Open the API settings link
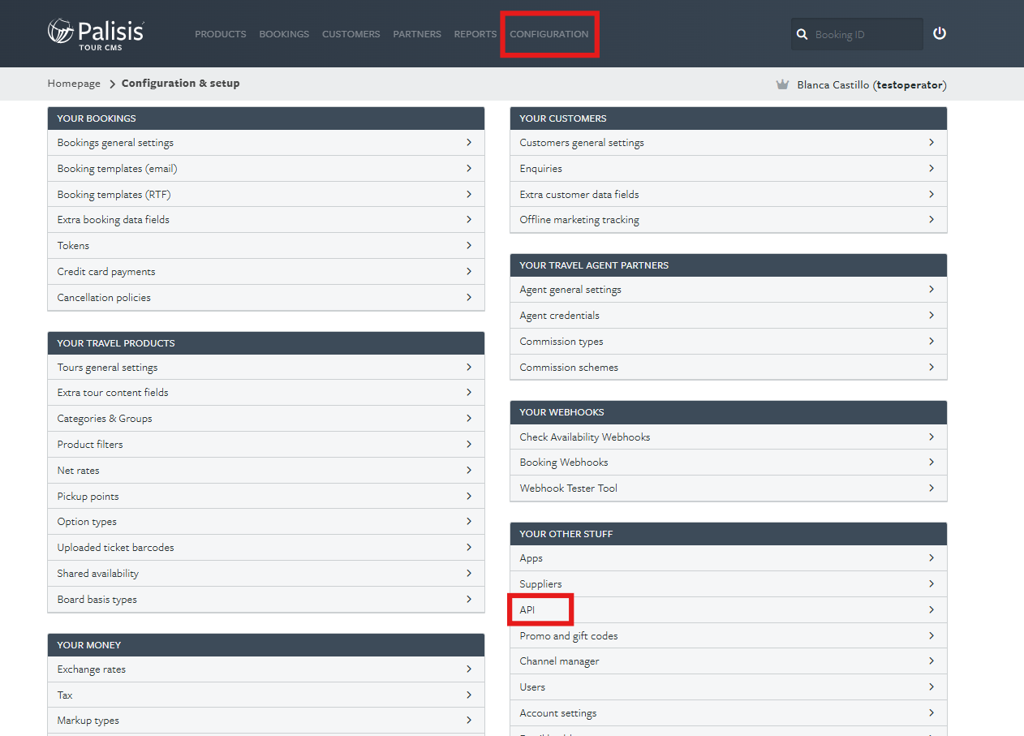Image resolution: width=1024 pixels, height=736 pixels. tap(528, 610)
